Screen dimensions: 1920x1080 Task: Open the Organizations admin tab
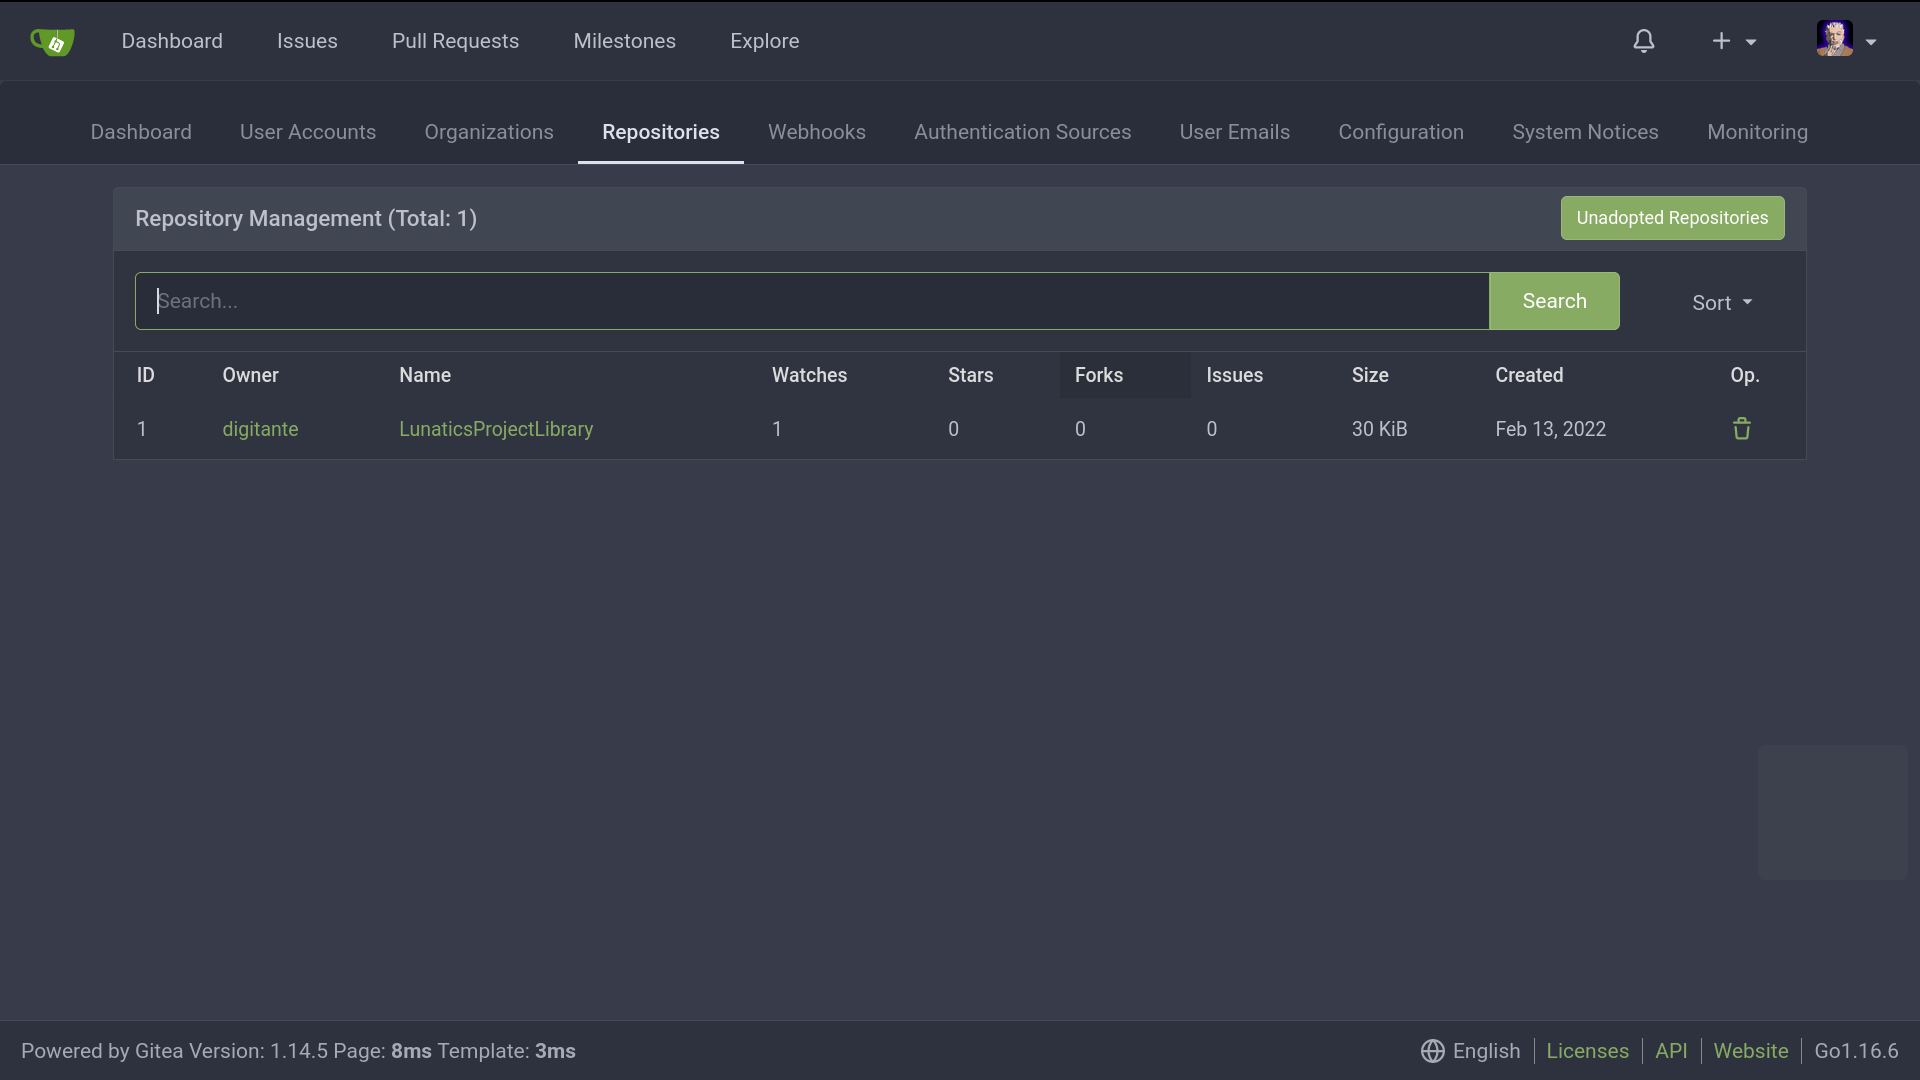488,132
